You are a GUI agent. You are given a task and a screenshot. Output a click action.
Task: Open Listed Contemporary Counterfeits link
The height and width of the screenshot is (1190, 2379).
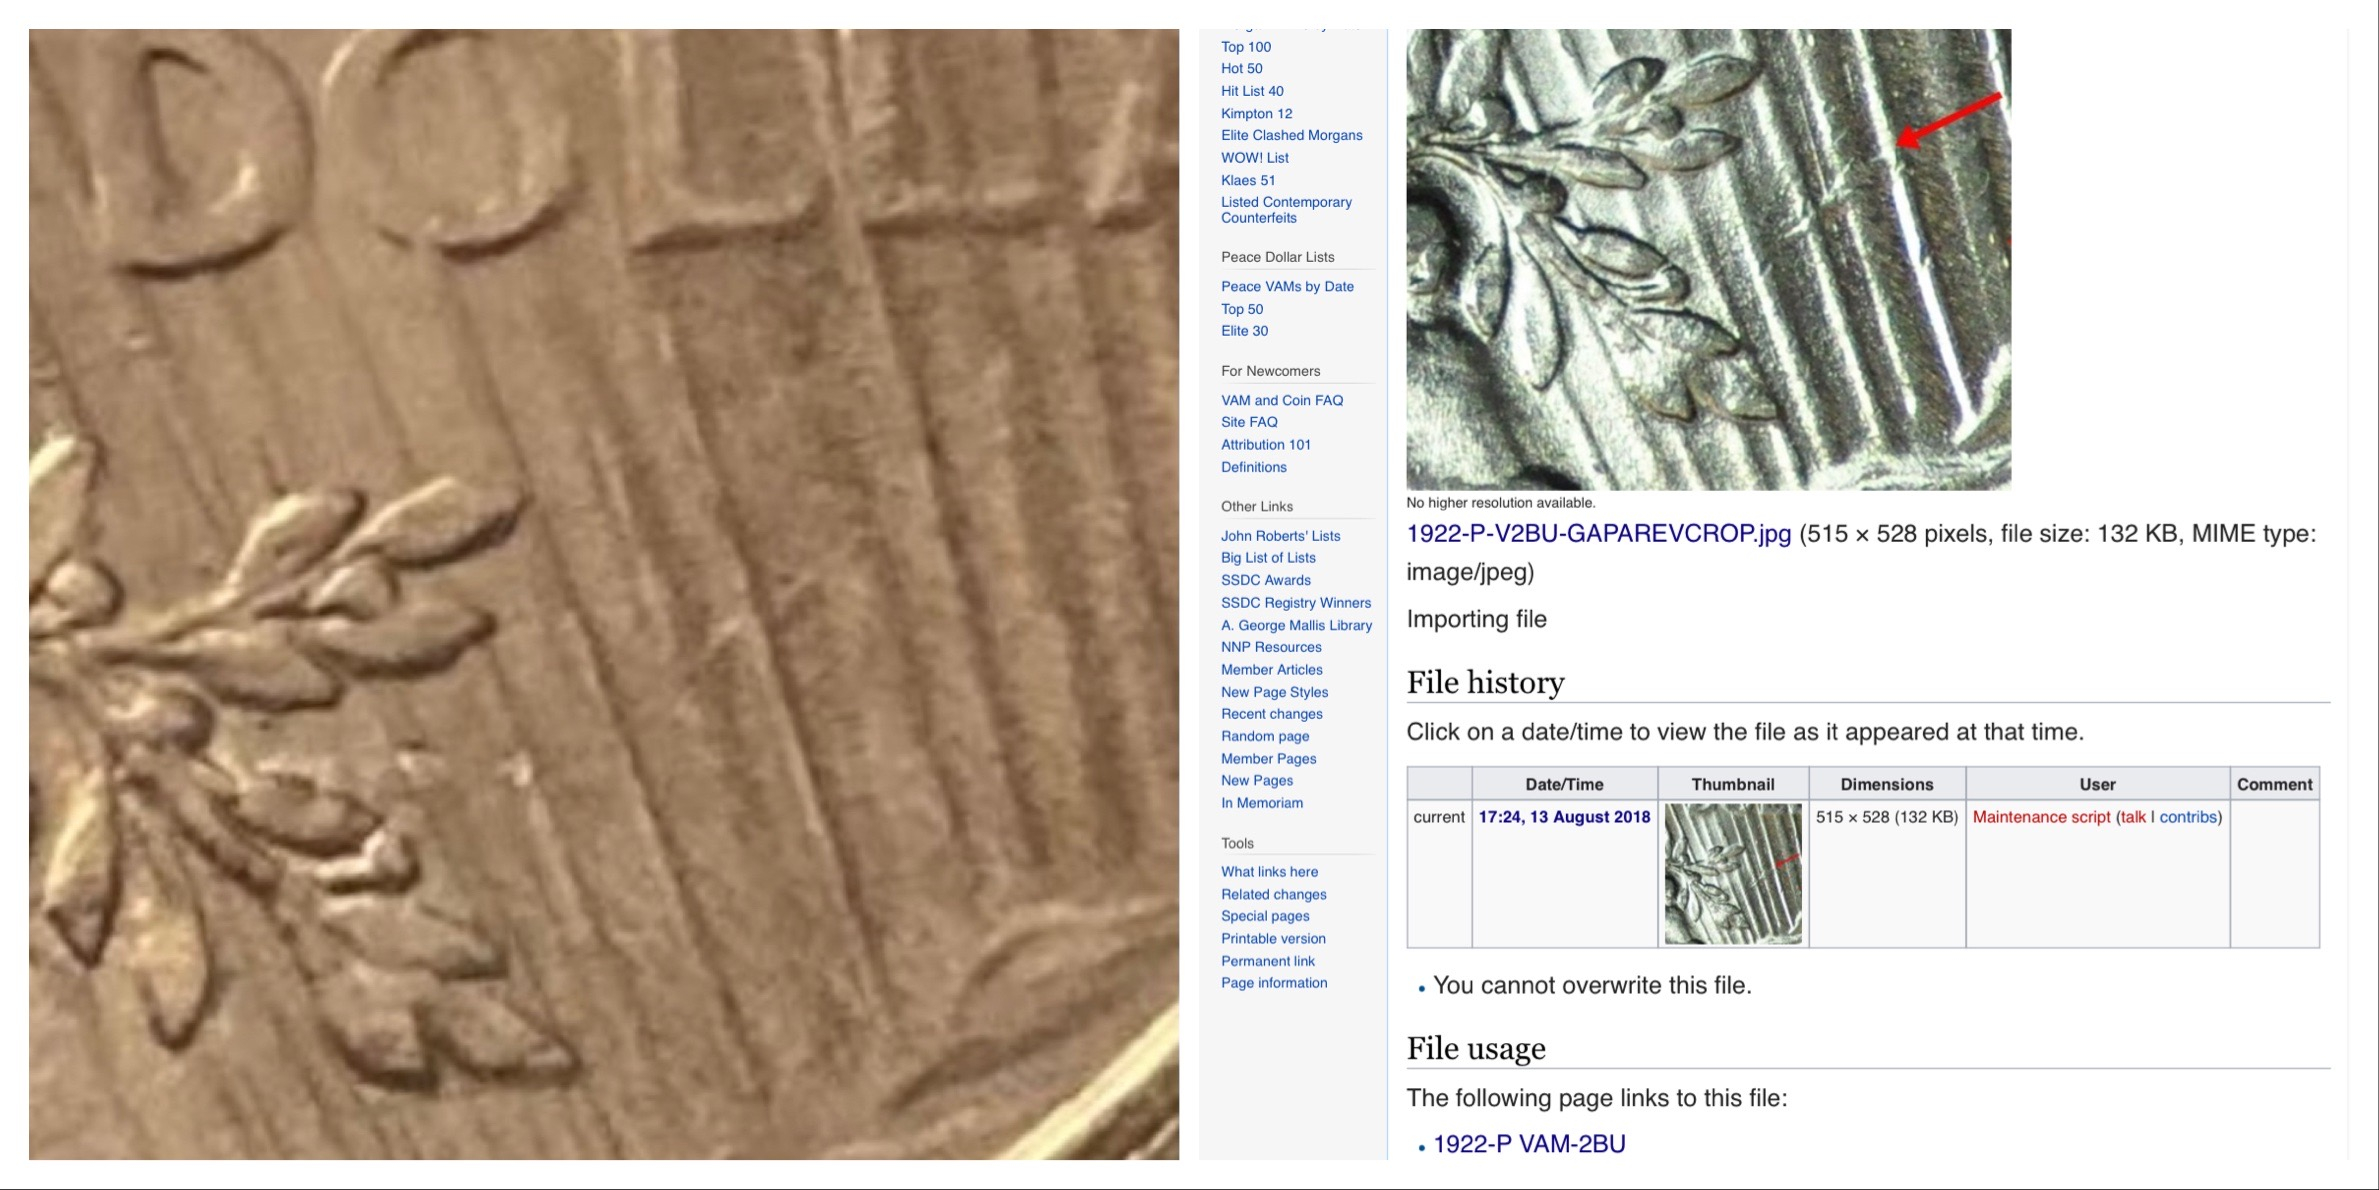pyautogui.click(x=1286, y=210)
